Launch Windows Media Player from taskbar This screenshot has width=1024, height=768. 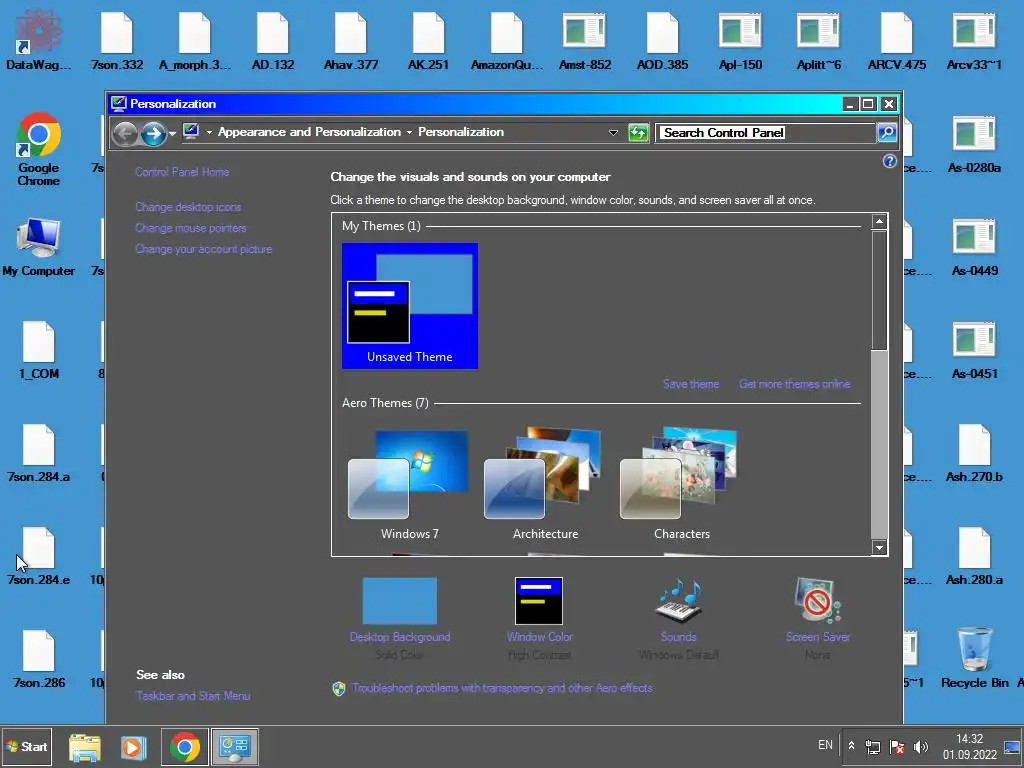point(134,747)
